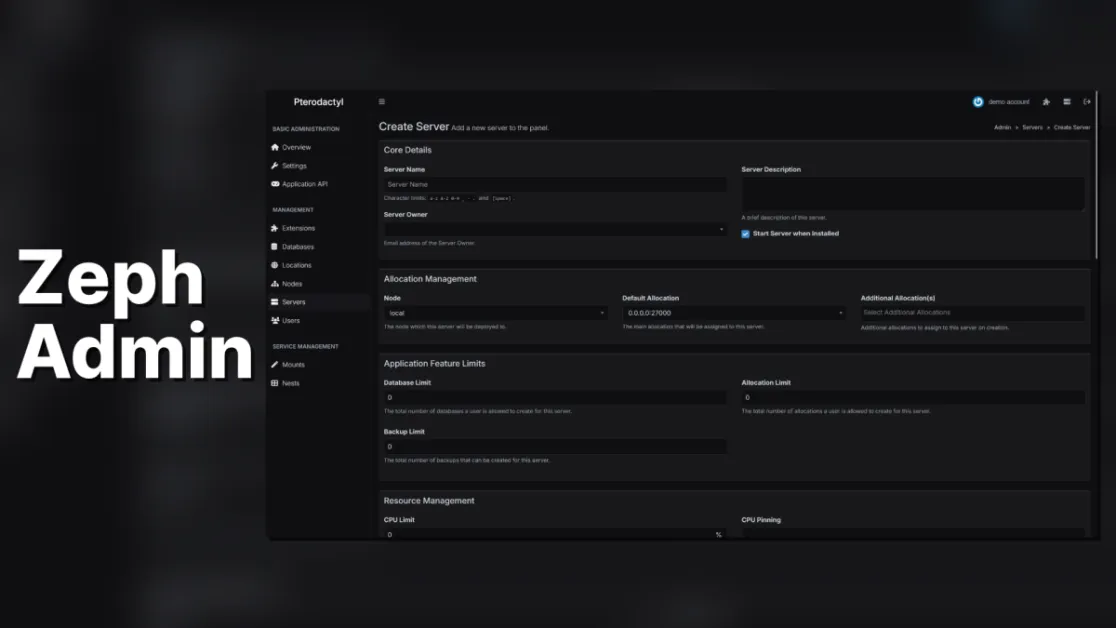Open Databases from the sidebar icon
1116x628 pixels.
pyautogui.click(x=275, y=247)
